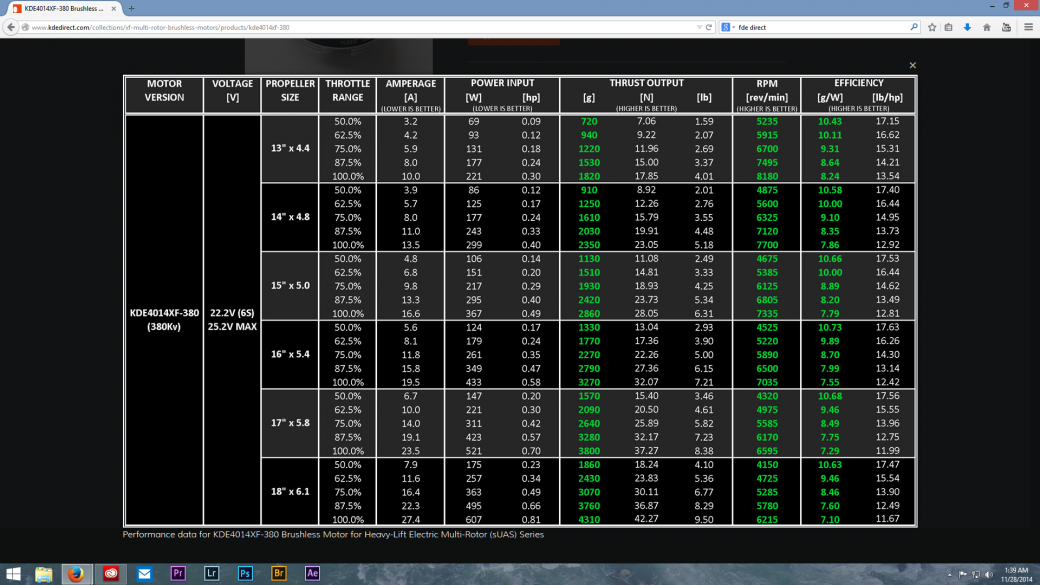The image size is (1040, 585).
Task: Launch Adobe After Effects from the taskbar
Action: 312,574
